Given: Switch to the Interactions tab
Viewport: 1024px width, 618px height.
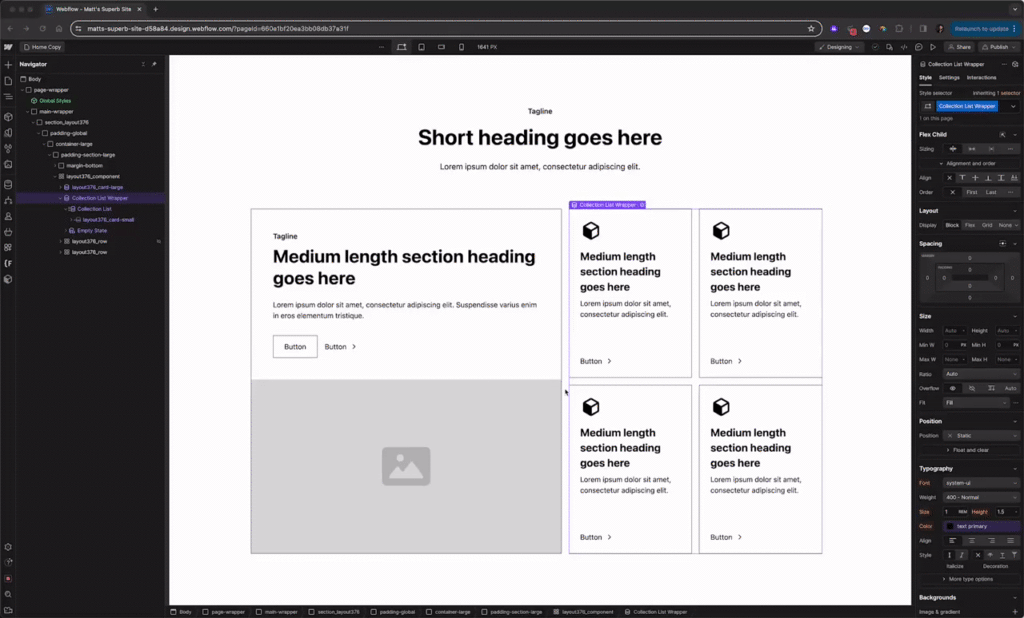Looking at the screenshot, I should pyautogui.click(x=981, y=78).
